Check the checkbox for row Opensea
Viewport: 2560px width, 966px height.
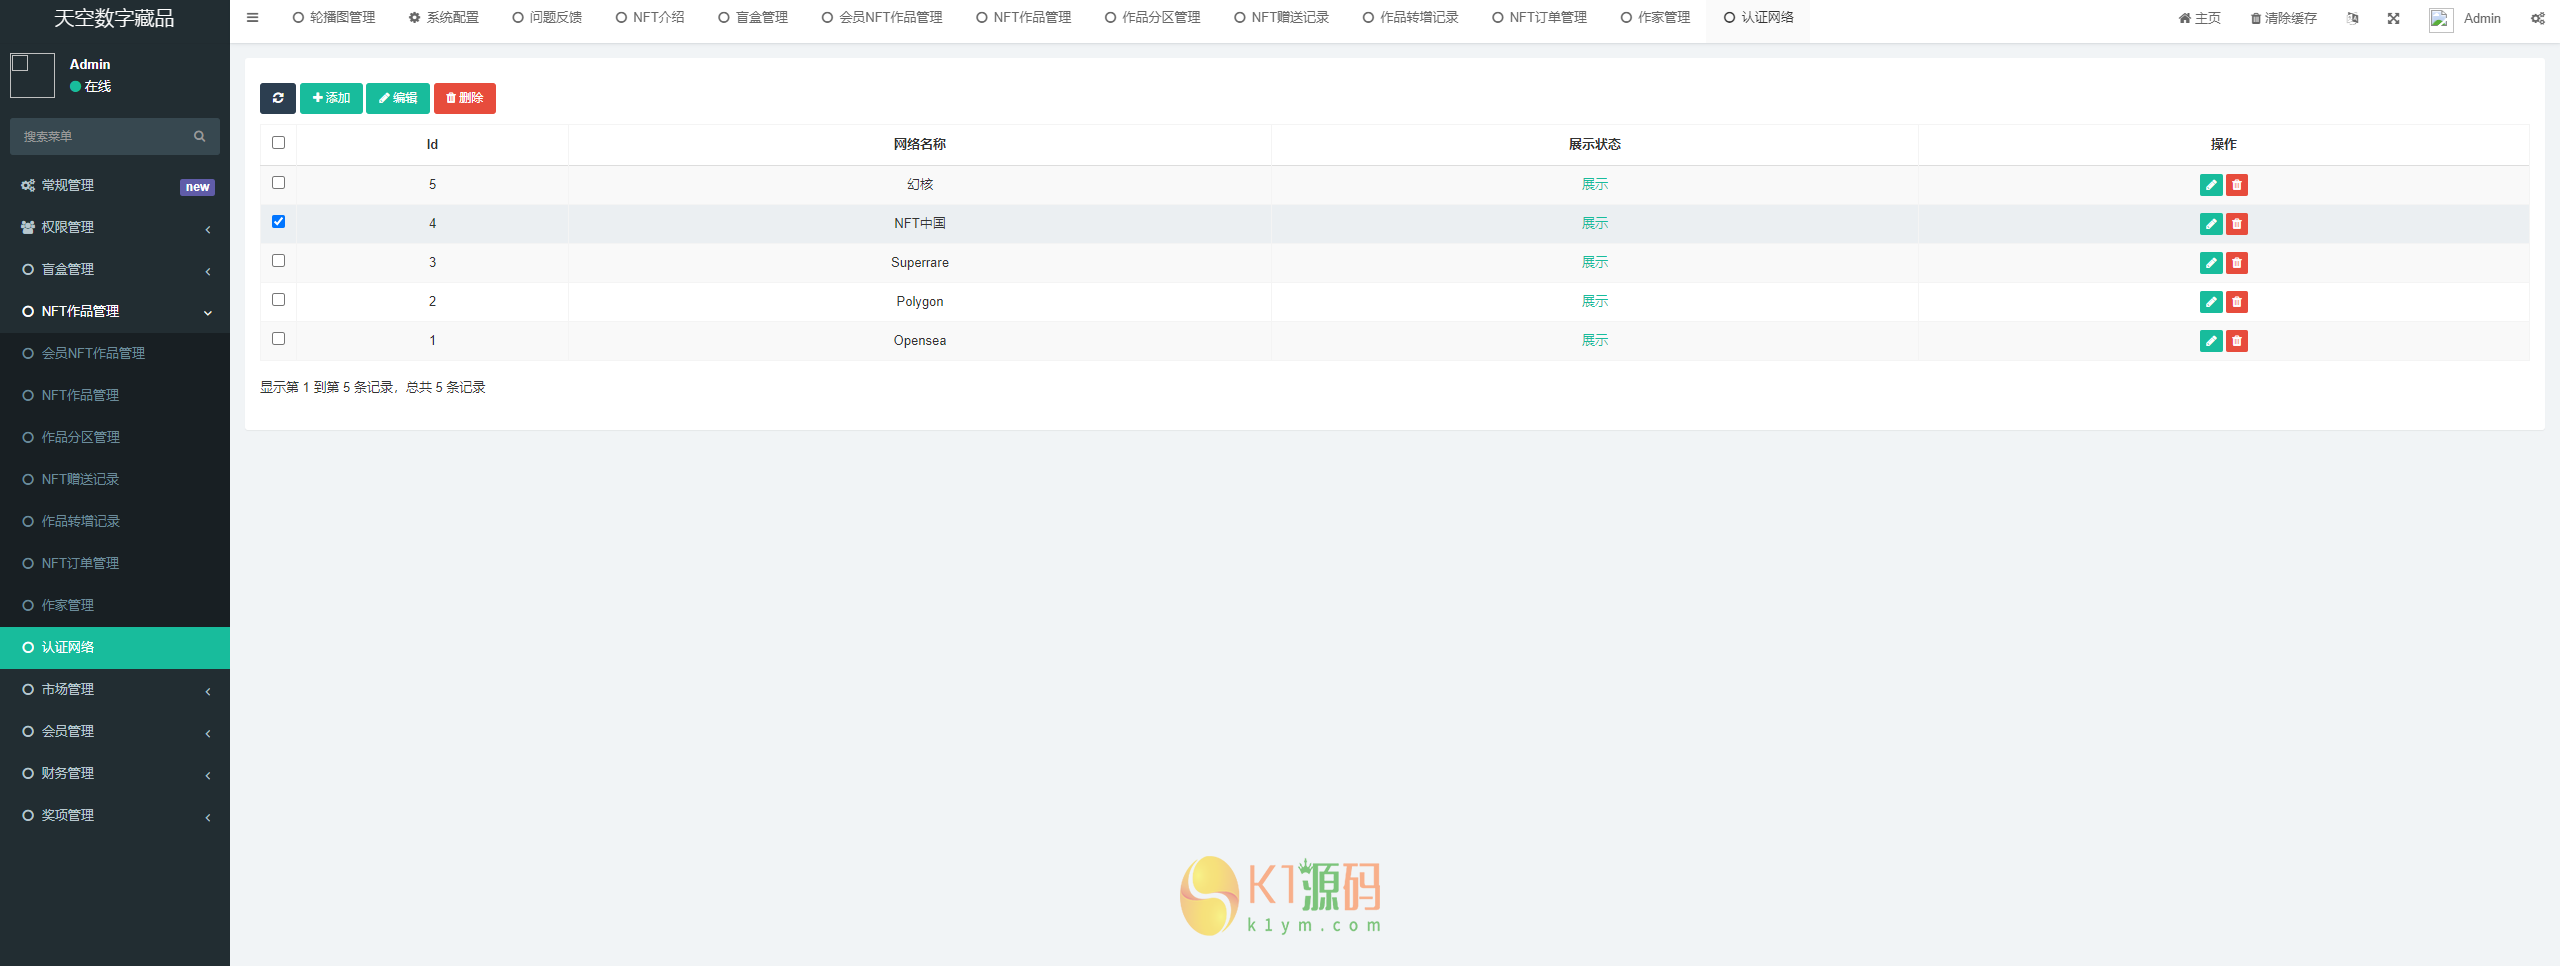click(x=278, y=339)
